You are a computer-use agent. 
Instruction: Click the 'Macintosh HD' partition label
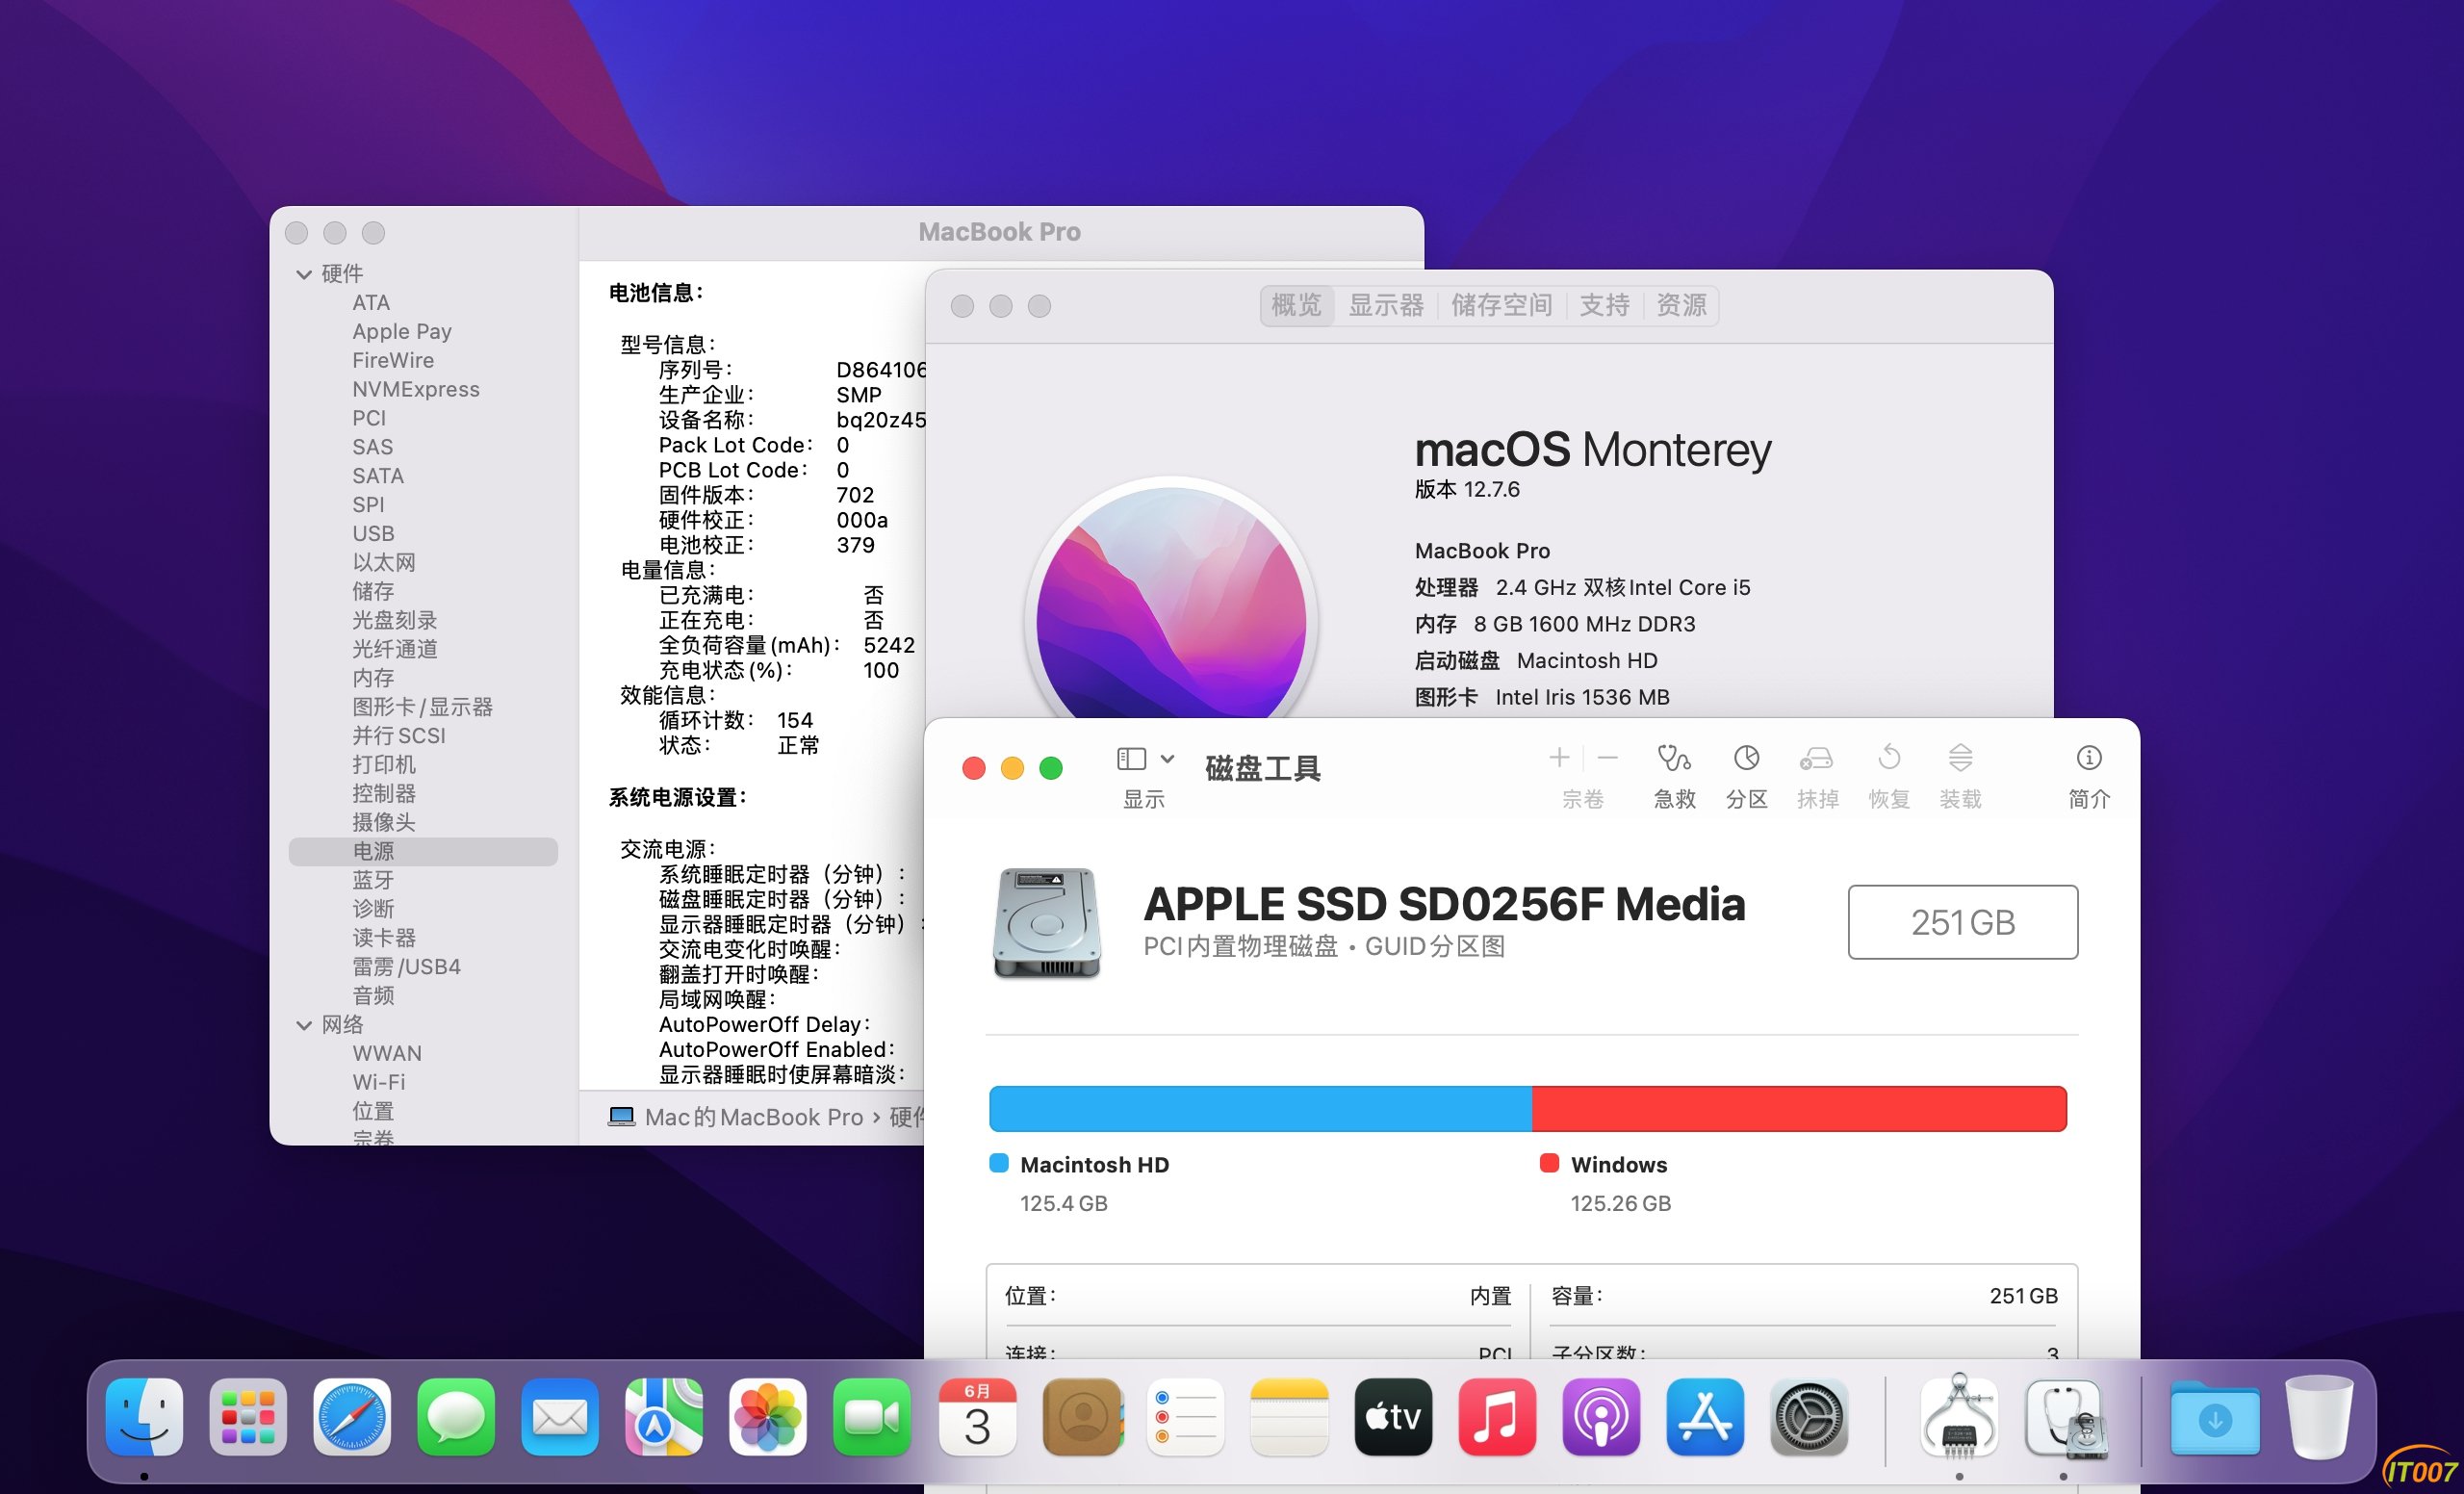pos(1094,1165)
